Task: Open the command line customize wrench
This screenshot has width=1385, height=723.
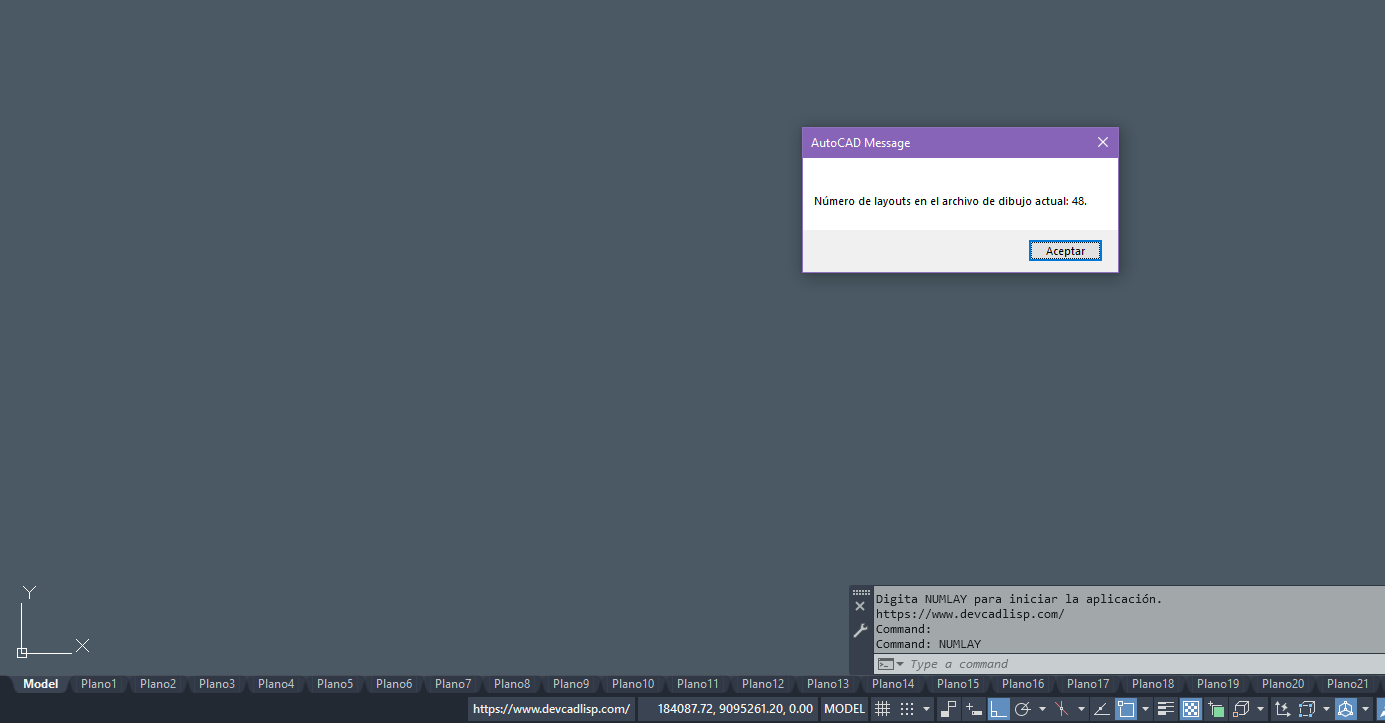Action: tap(860, 631)
